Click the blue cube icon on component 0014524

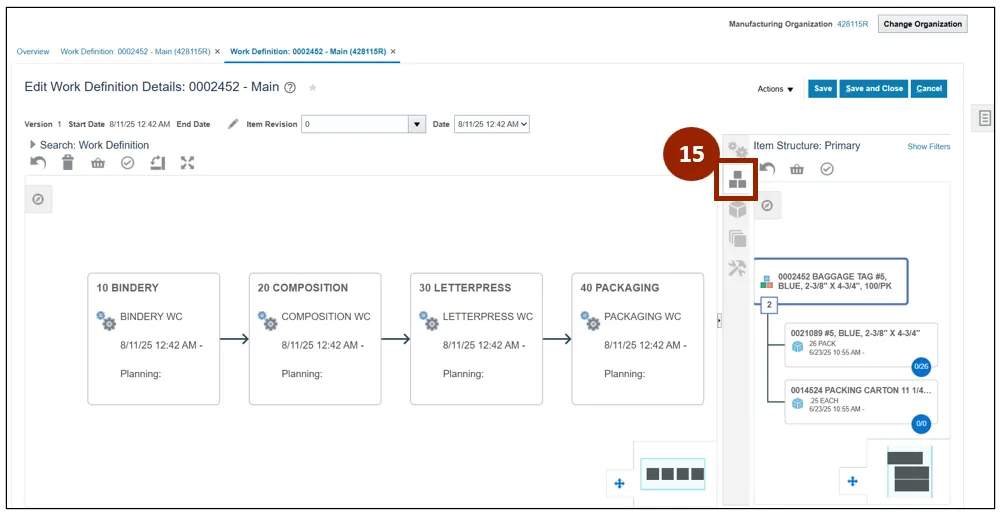pyautogui.click(x=797, y=404)
